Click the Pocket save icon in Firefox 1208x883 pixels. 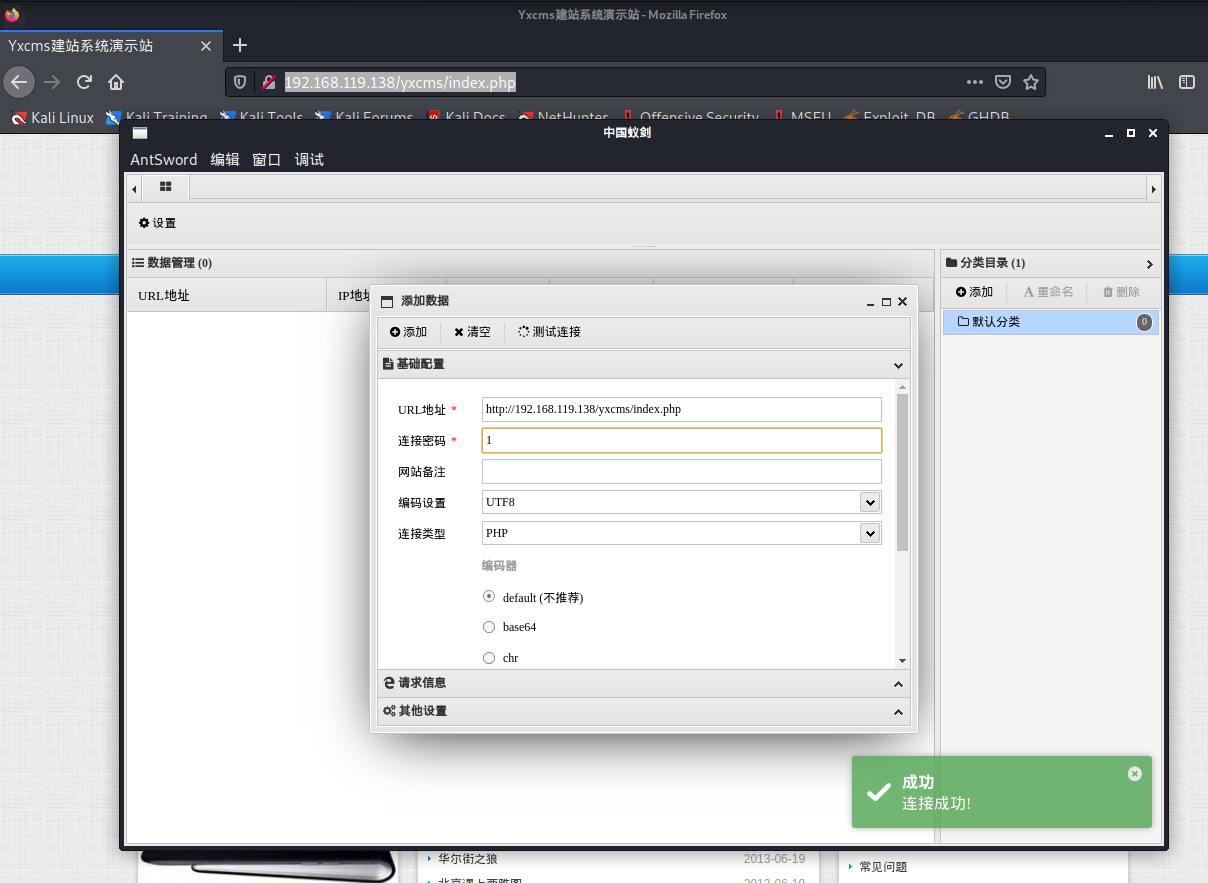(x=1003, y=82)
